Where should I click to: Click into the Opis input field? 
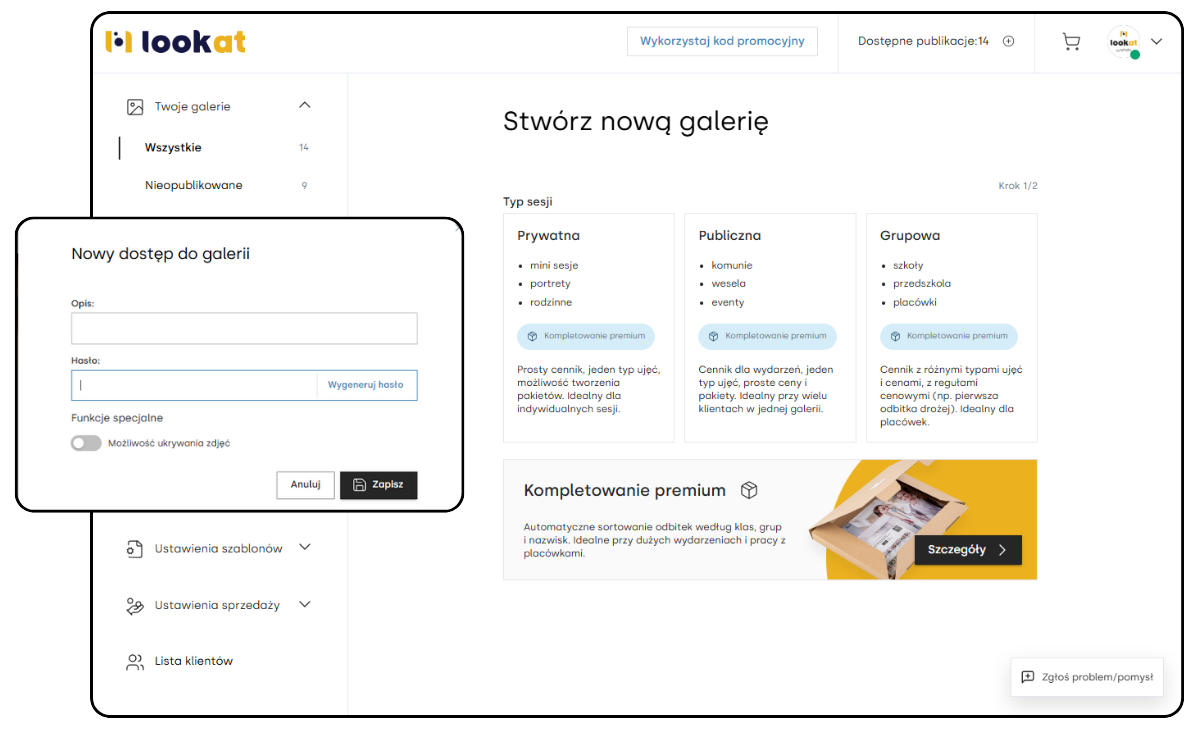point(244,328)
